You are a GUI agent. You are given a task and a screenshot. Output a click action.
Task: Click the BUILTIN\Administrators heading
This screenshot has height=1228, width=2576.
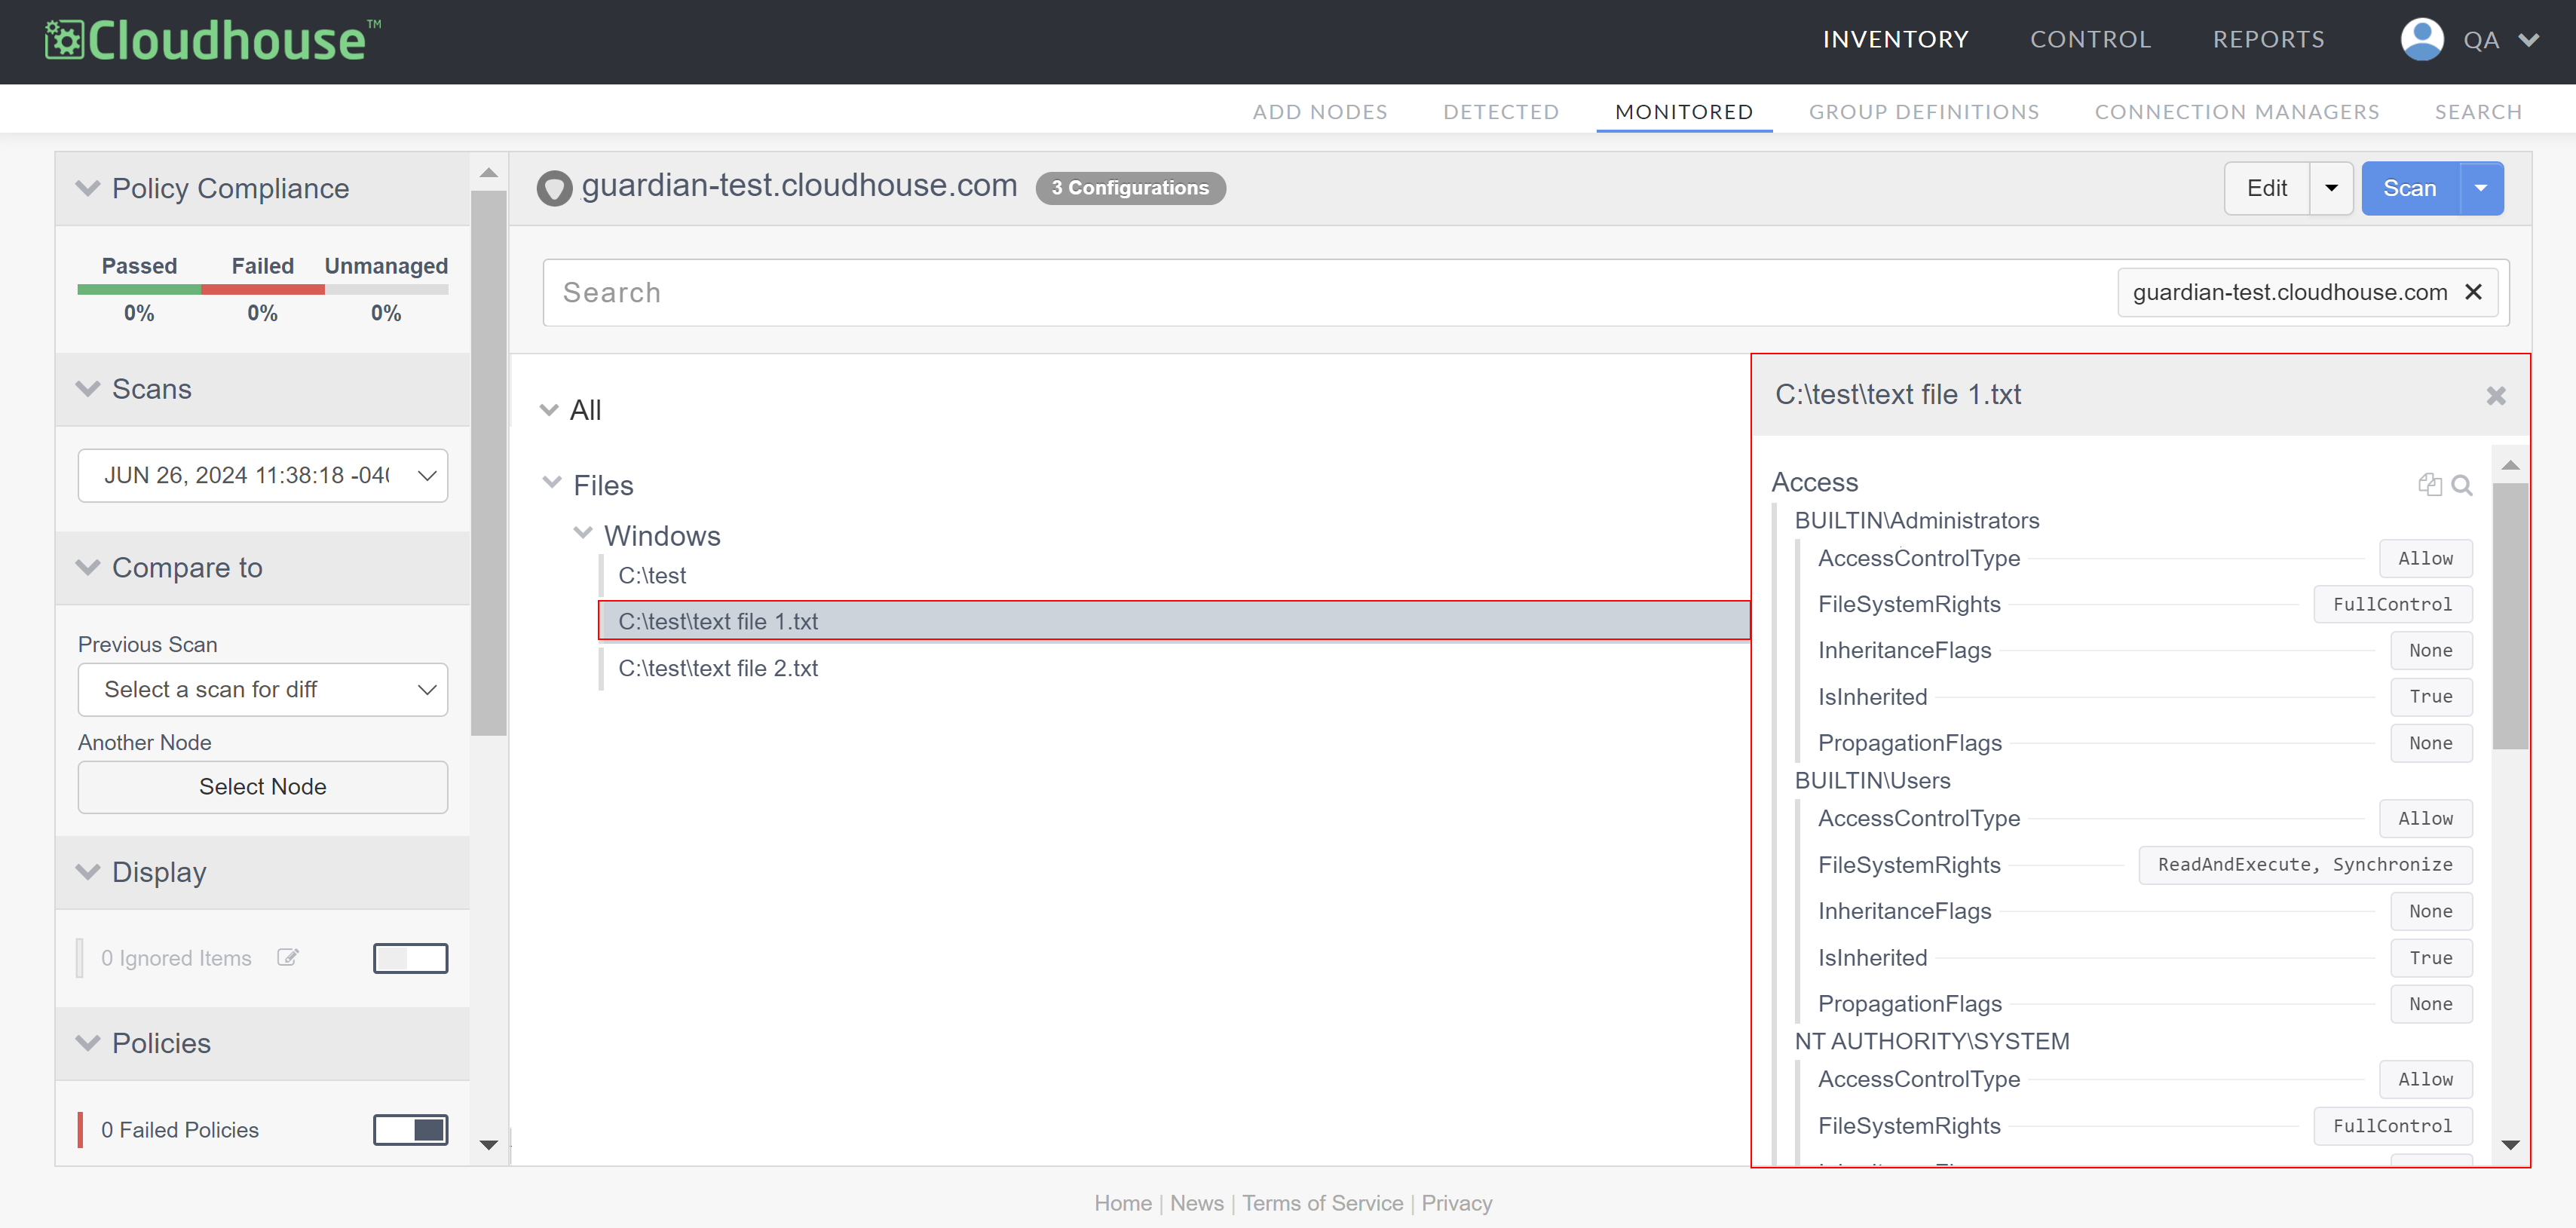[1916, 521]
